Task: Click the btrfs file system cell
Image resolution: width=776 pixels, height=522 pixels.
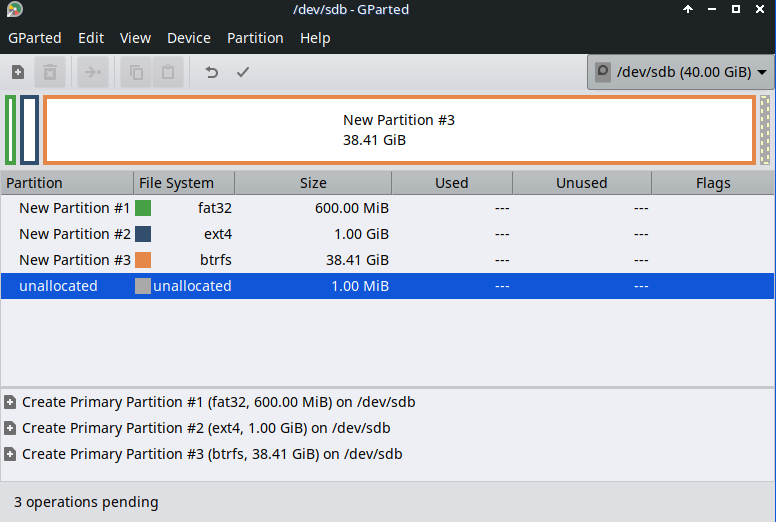Action: pos(215,260)
